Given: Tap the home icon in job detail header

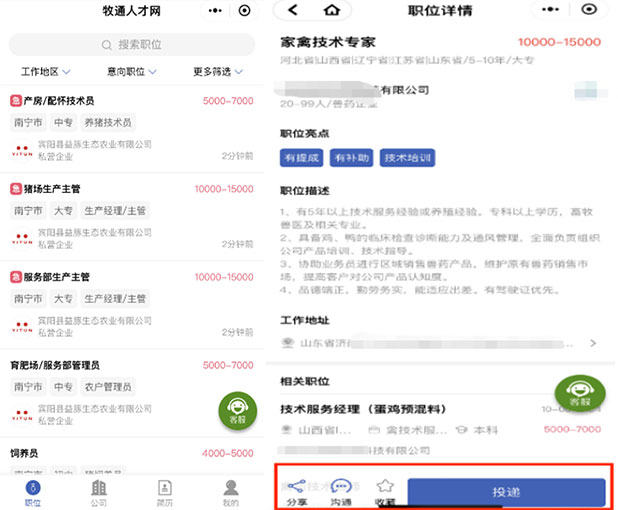Looking at the screenshot, I should pyautogui.click(x=332, y=10).
